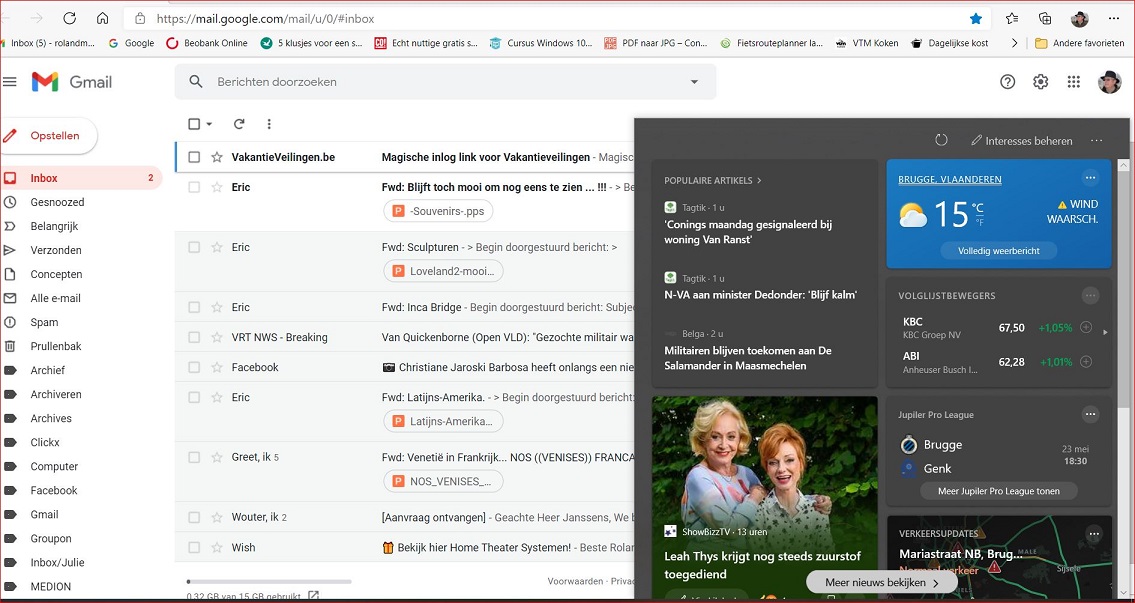
Task: Show search options dropdown in search bar
Action: click(x=694, y=82)
